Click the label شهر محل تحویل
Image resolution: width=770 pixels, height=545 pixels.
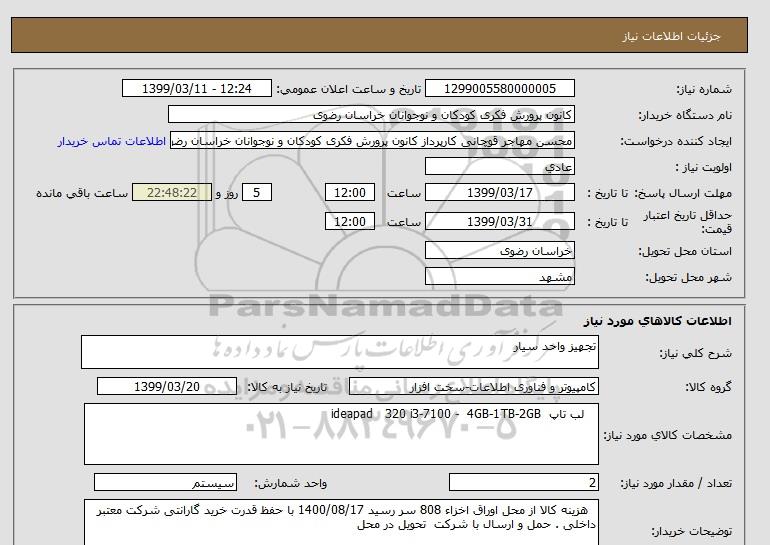(x=688, y=277)
